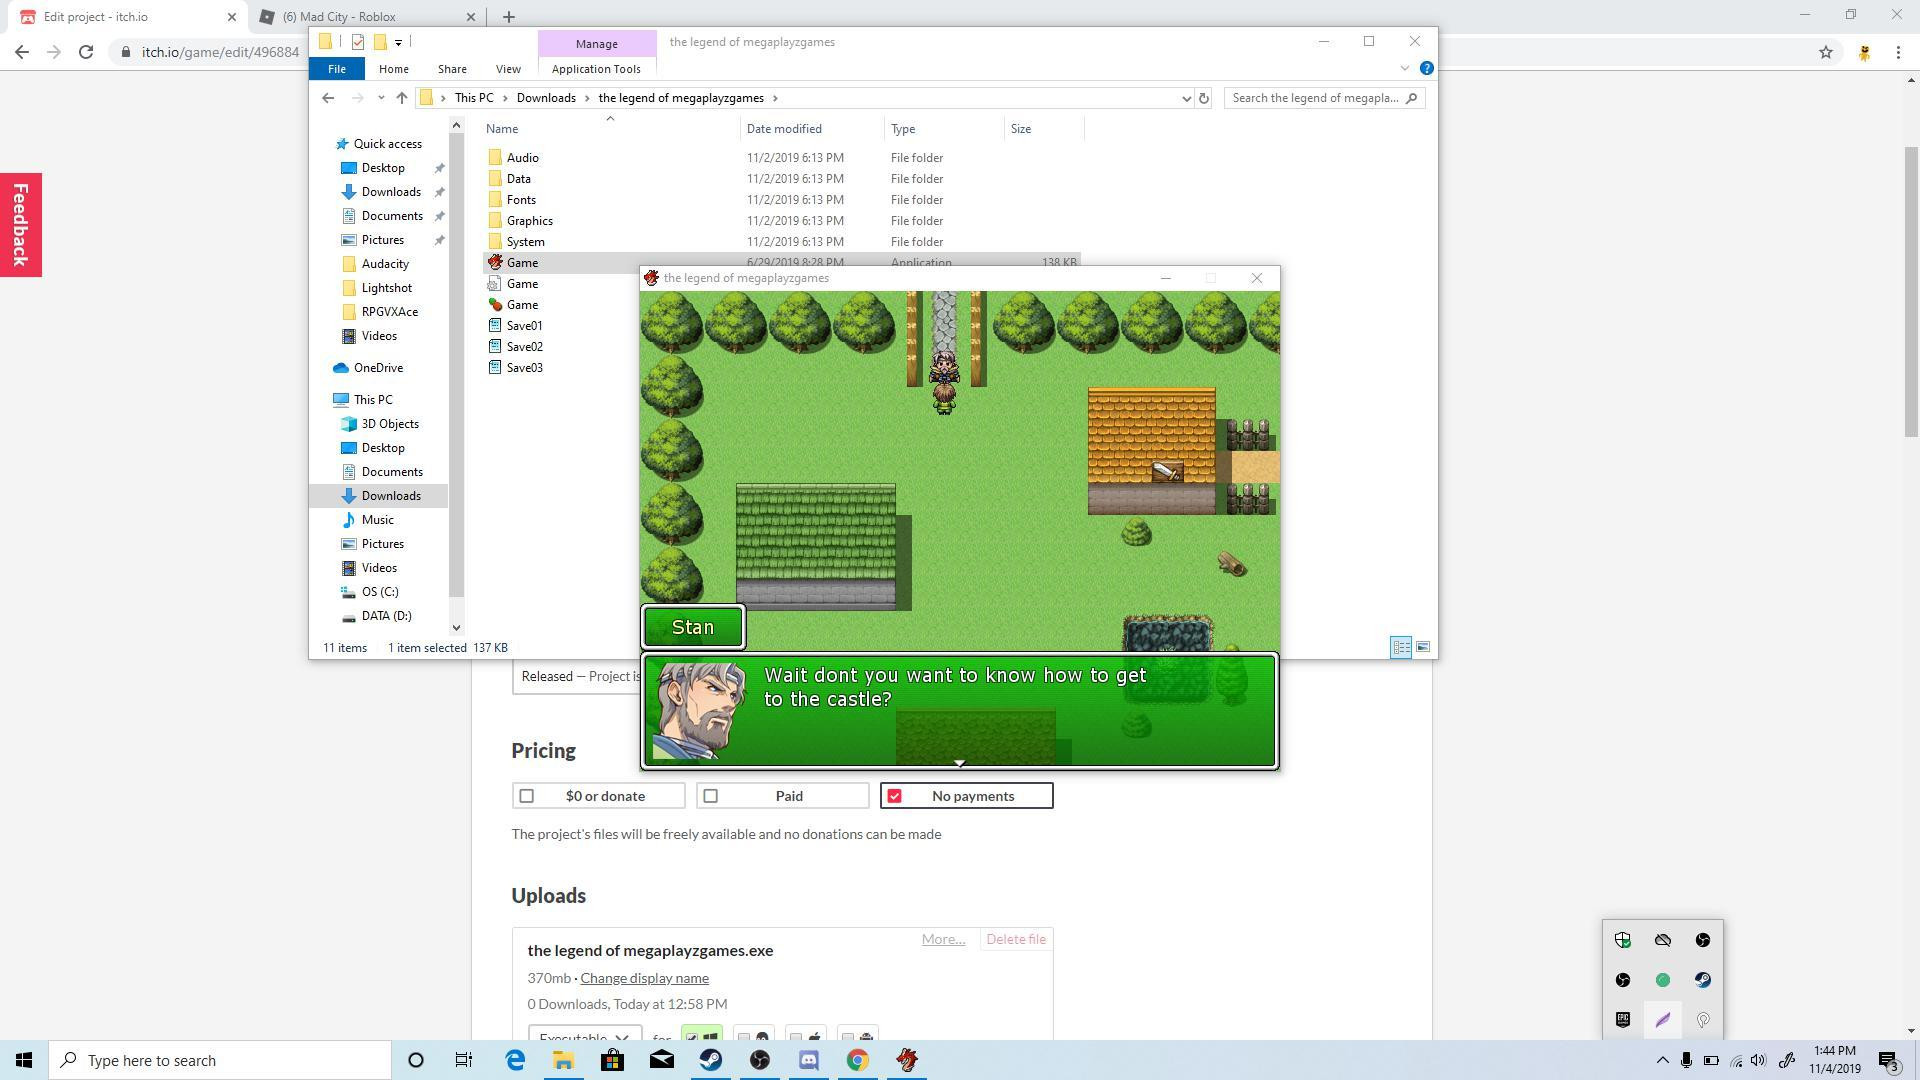Image resolution: width=1920 pixels, height=1080 pixels.
Task: Open address bar history dropdown in Explorer
Action: click(1186, 98)
